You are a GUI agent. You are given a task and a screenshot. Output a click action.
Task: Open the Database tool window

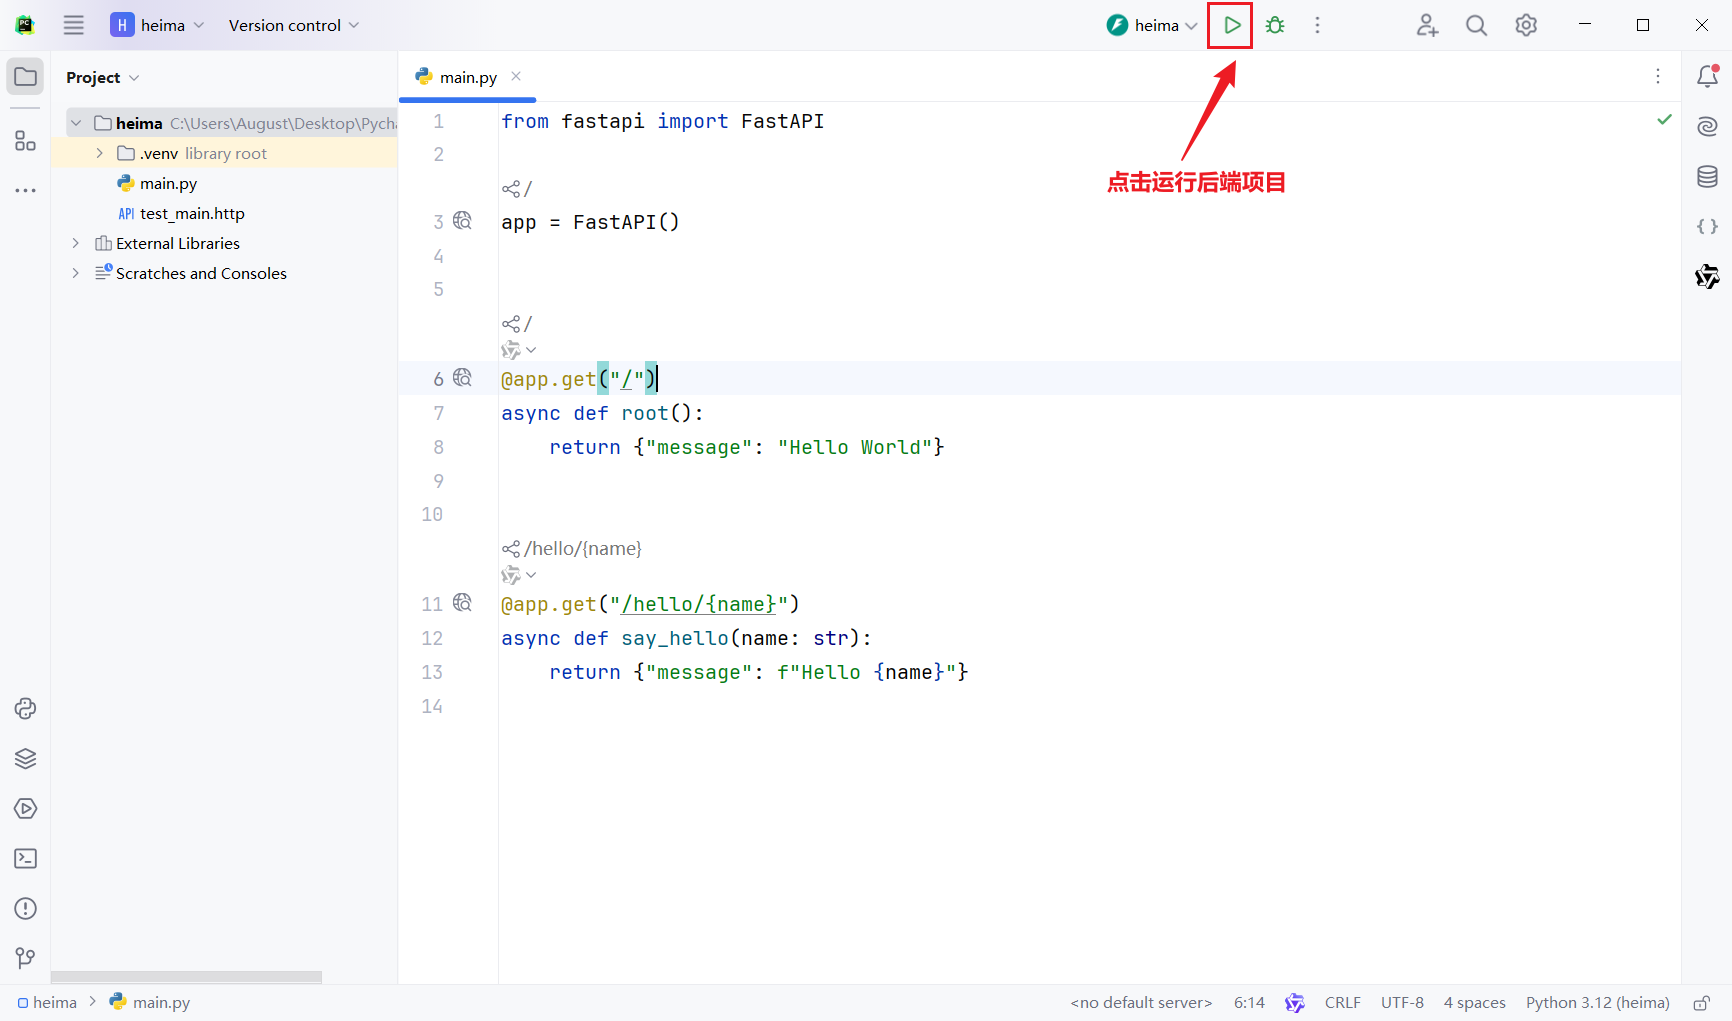[1707, 177]
